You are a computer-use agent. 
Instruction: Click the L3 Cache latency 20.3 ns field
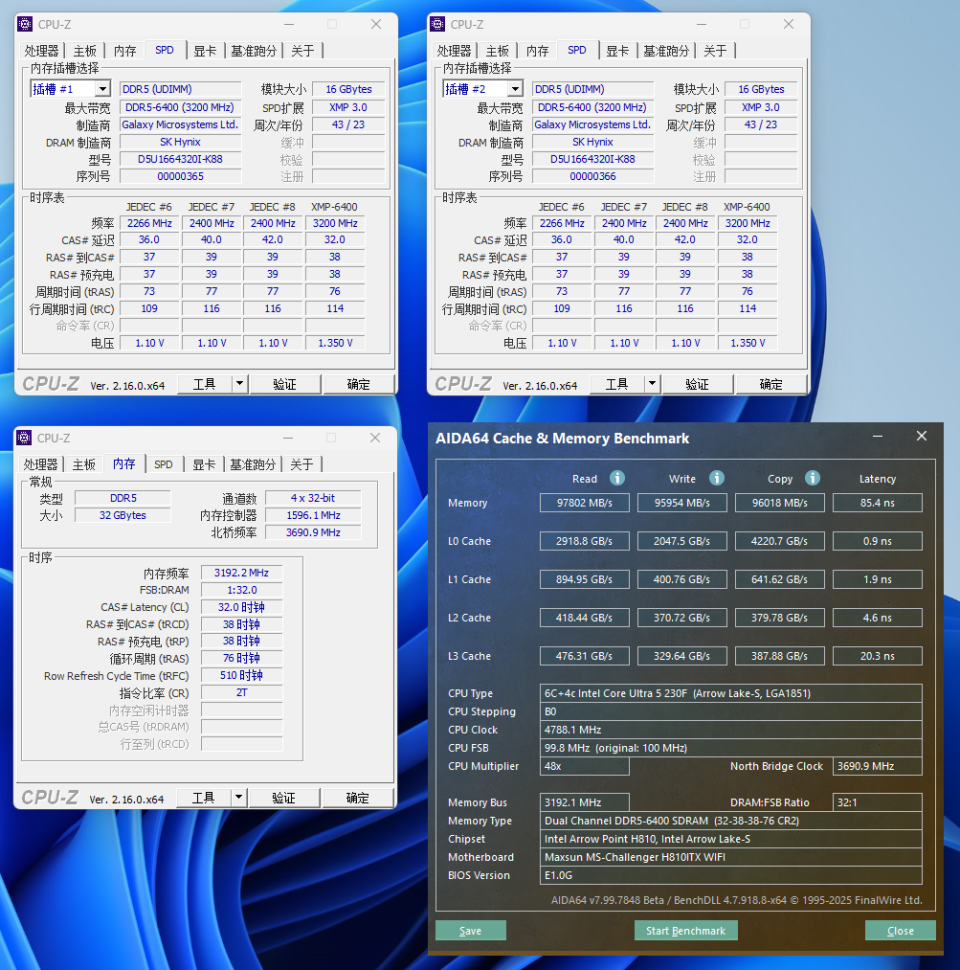877,656
